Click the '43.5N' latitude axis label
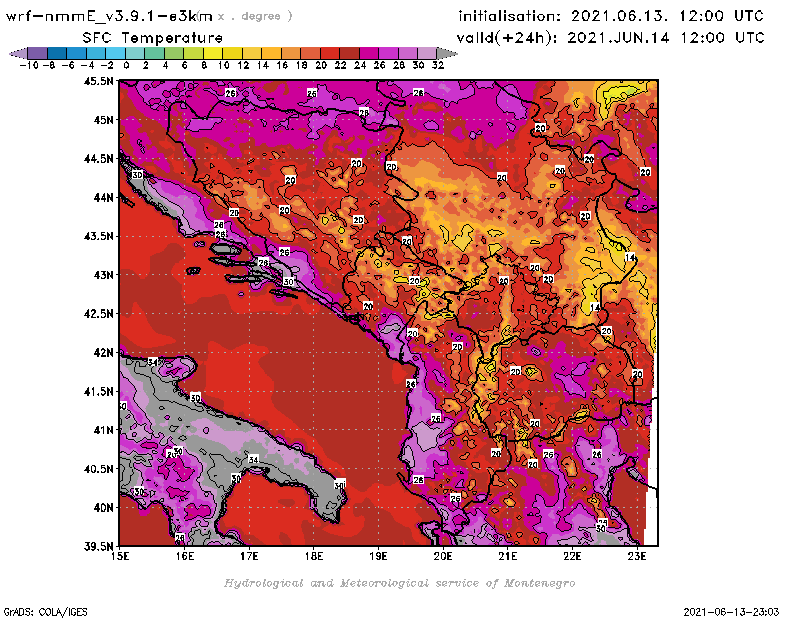800x618 pixels. pos(98,236)
